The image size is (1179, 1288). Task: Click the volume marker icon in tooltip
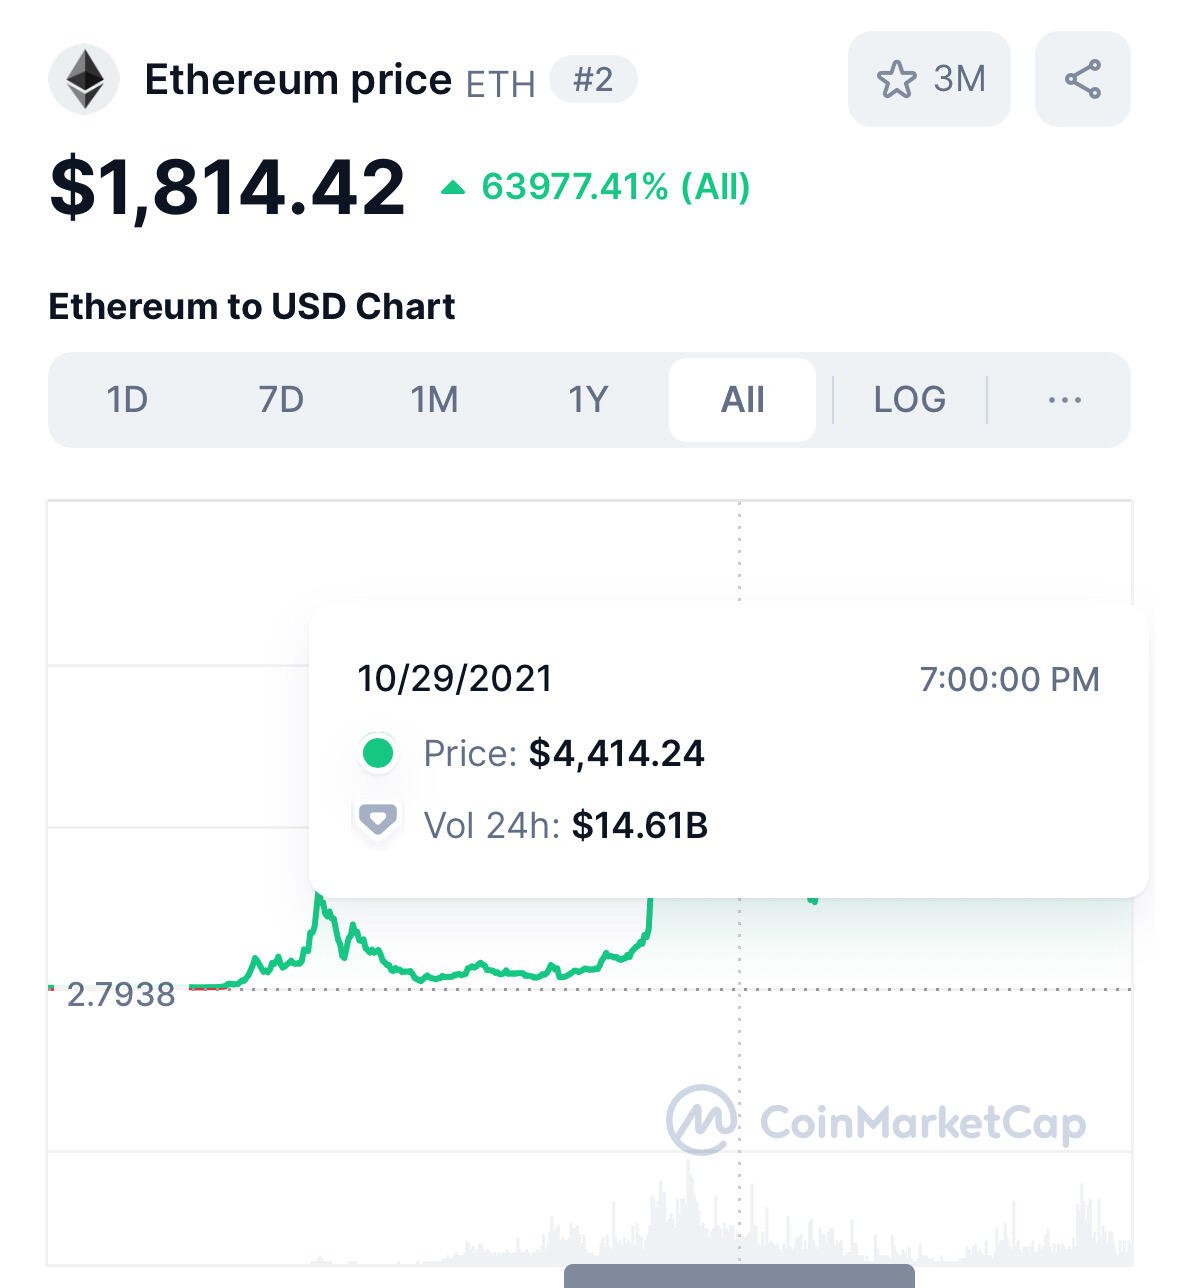pyautogui.click(x=378, y=822)
